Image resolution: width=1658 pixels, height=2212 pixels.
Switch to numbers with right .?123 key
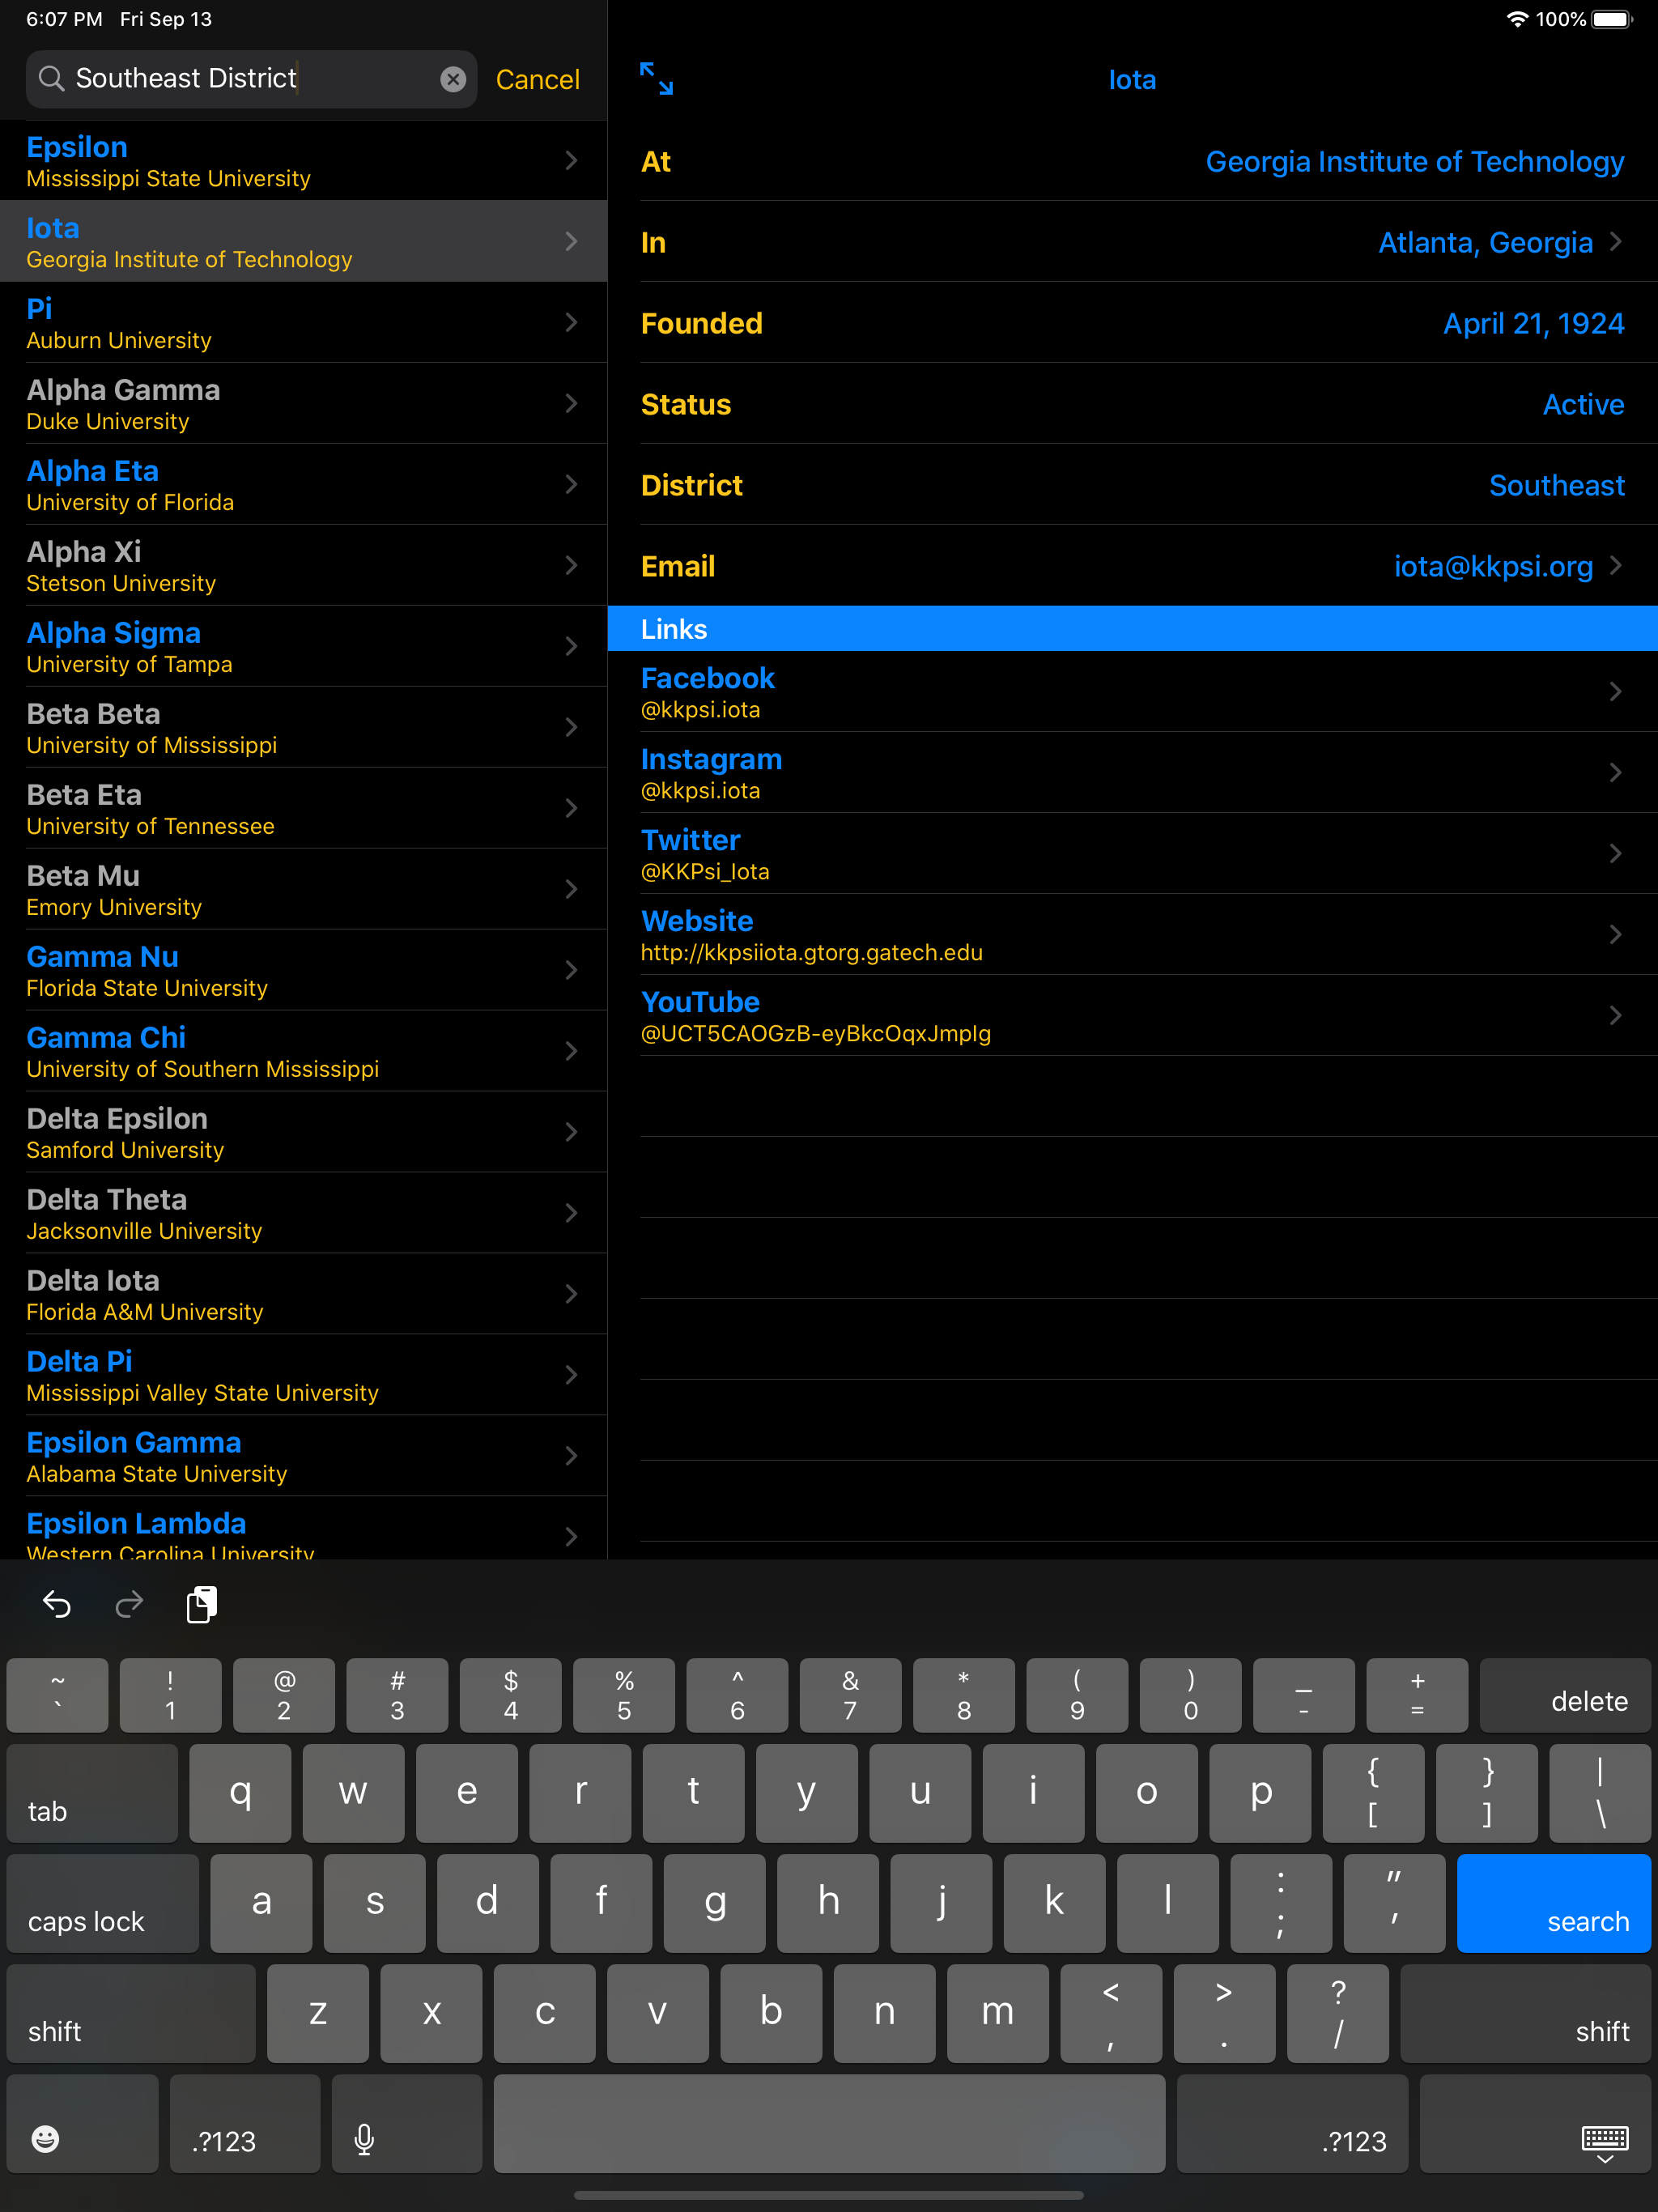pyautogui.click(x=1292, y=2123)
